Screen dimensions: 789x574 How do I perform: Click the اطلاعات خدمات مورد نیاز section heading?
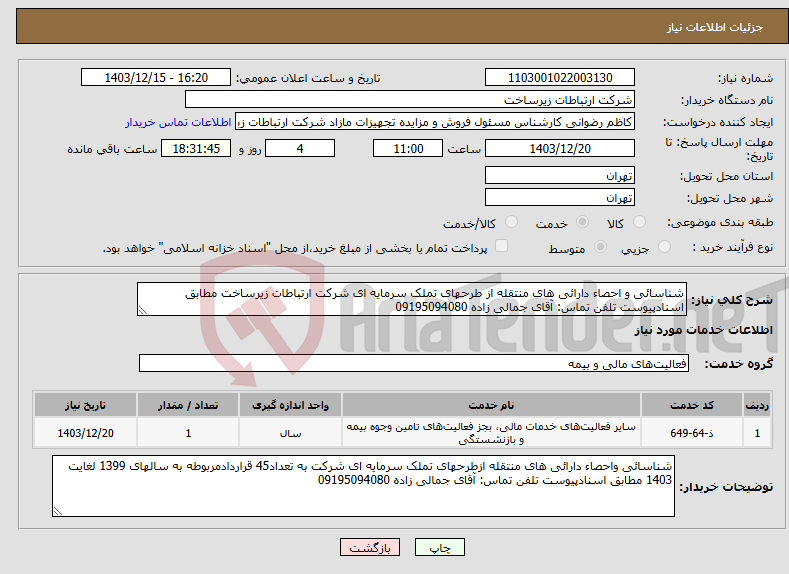703,330
